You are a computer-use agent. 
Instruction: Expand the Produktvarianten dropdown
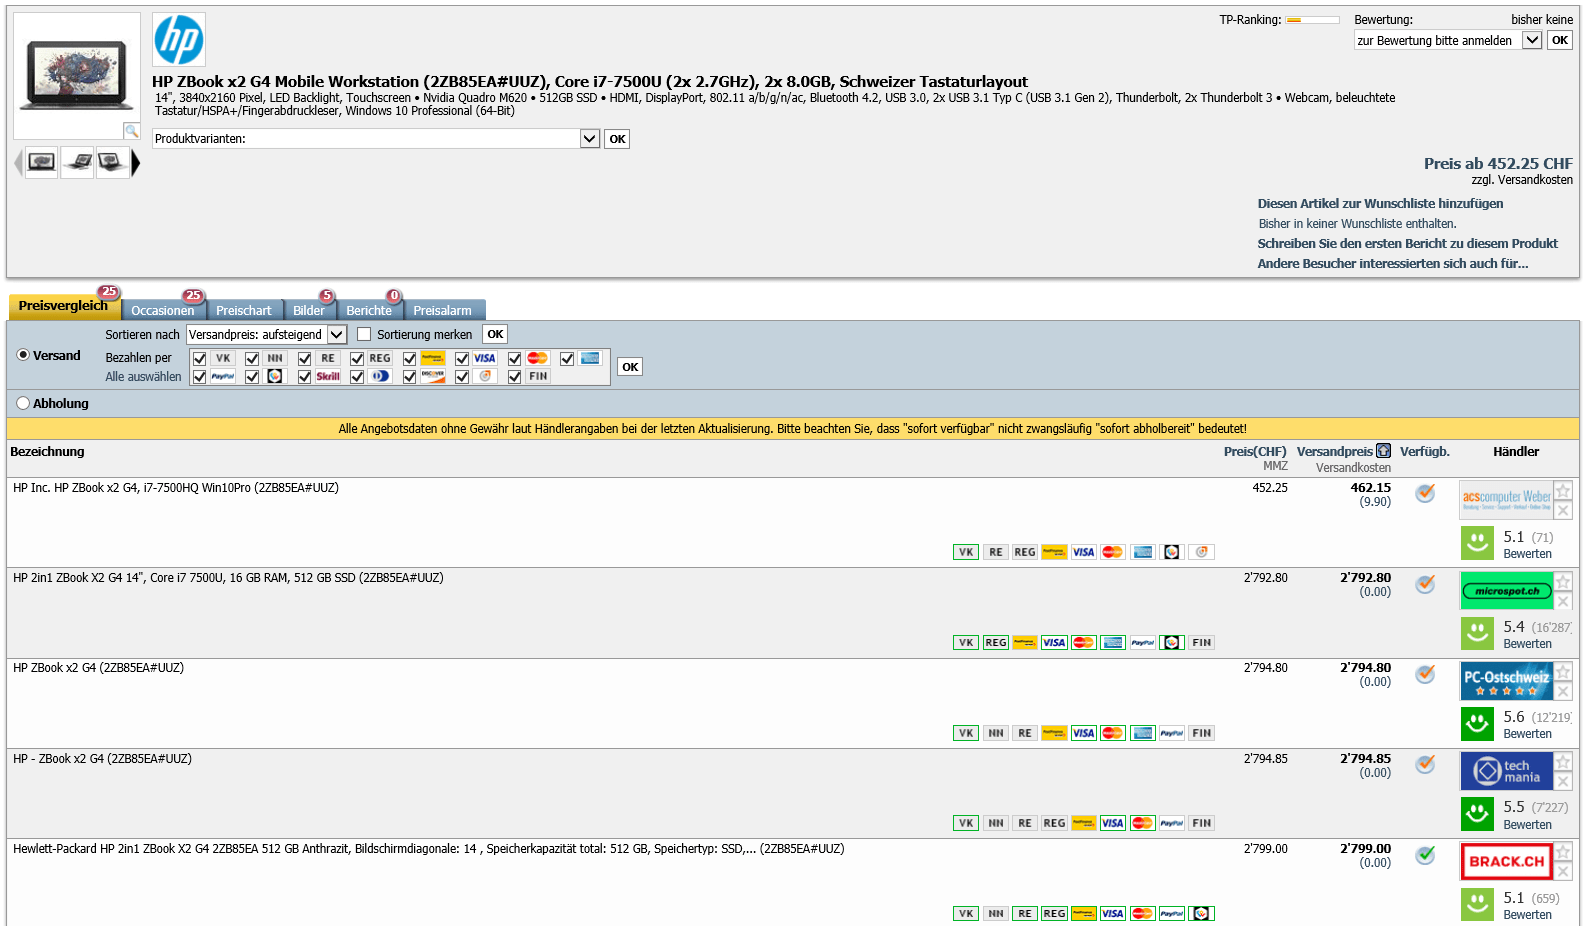pos(589,139)
